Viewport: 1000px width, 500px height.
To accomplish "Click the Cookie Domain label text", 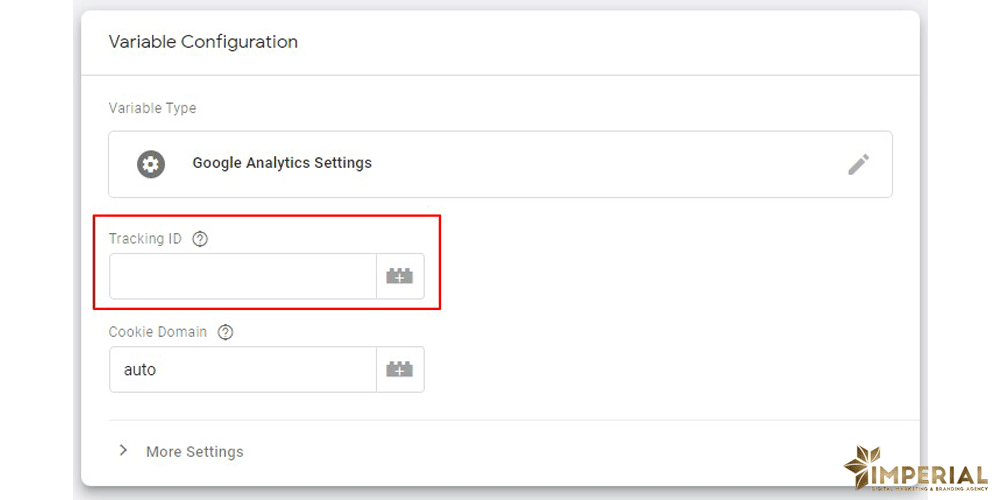I will click(158, 332).
